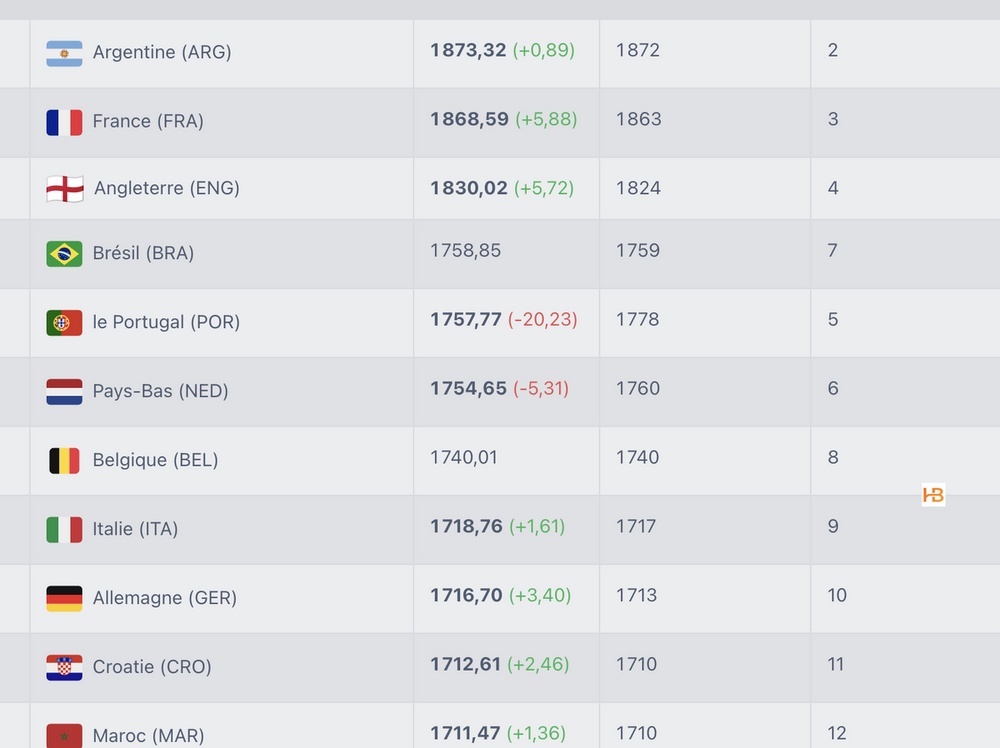Click Pays-Bas previous points 1760
The image size is (1000, 748).
point(638,388)
